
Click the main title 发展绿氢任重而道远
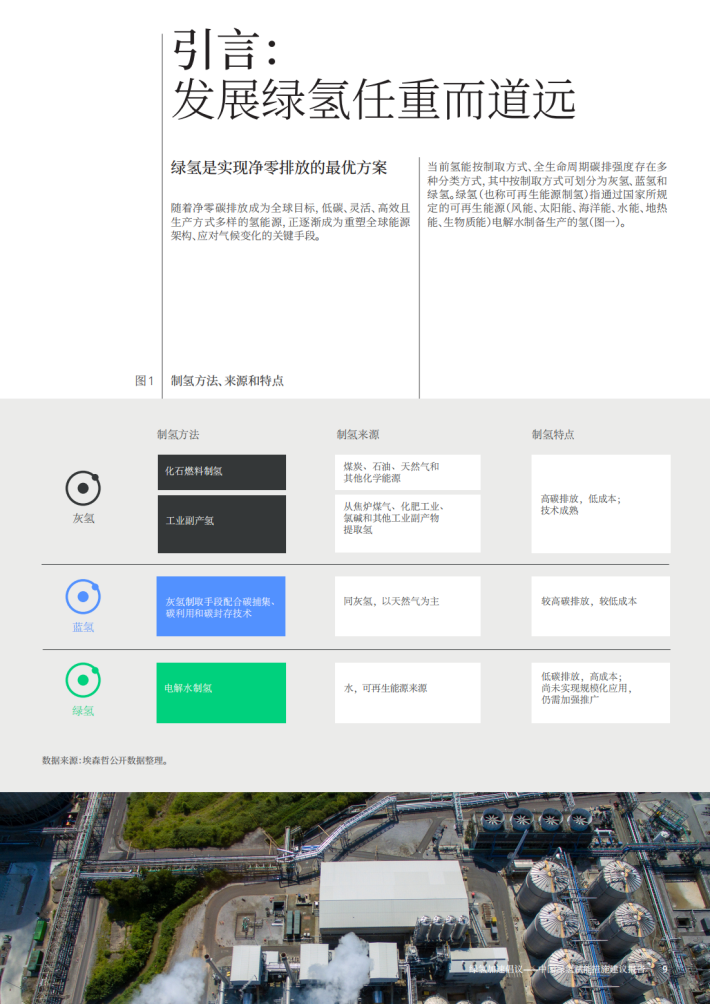pyautogui.click(x=373, y=99)
